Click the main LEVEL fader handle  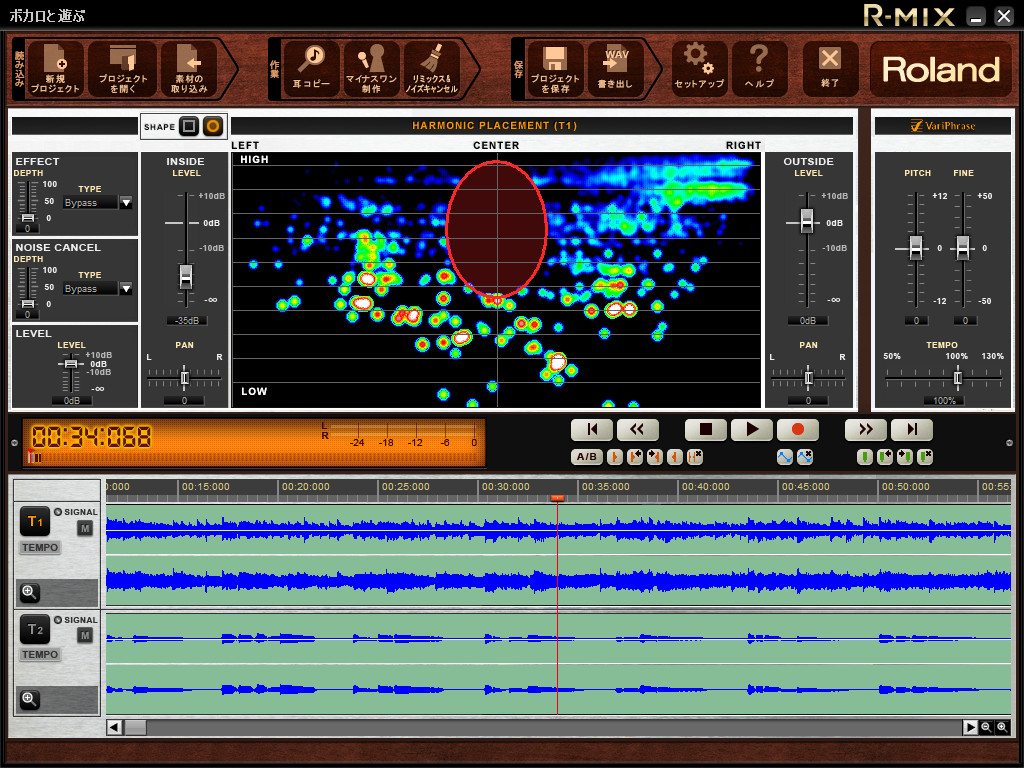point(71,364)
